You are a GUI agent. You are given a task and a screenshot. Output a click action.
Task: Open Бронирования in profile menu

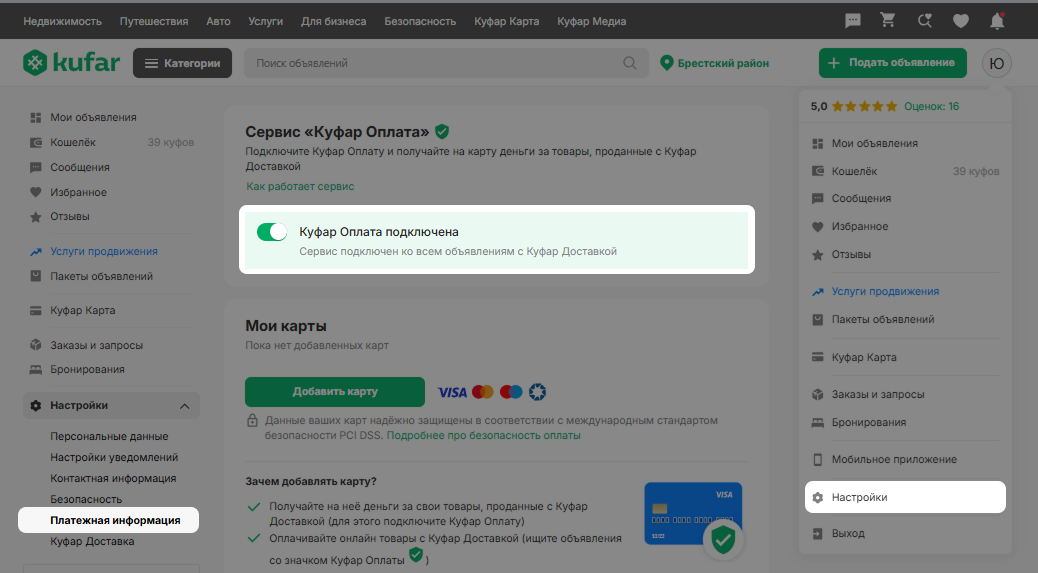click(869, 423)
